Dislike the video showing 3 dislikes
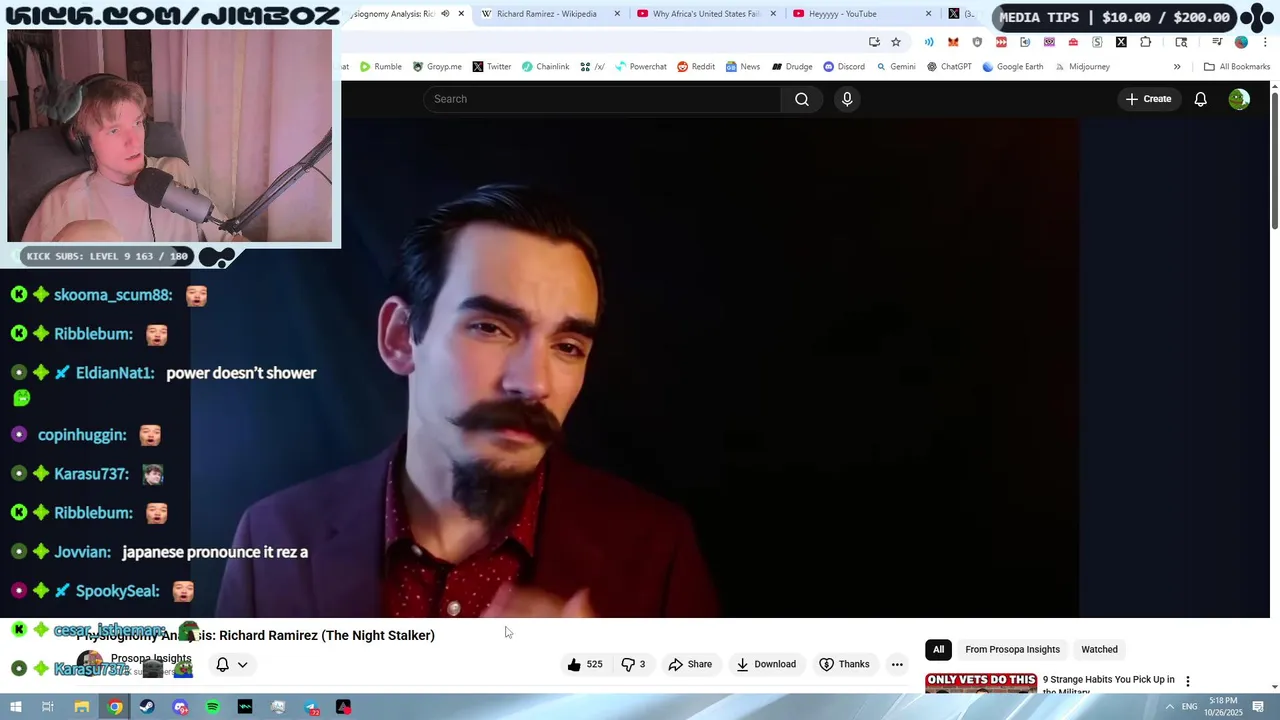The width and height of the screenshot is (1280, 720). pos(632,664)
